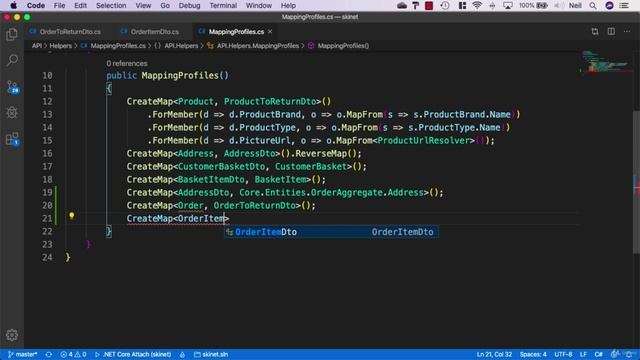
Task: Click the cloud icon in menu bar
Action: (402, 5)
